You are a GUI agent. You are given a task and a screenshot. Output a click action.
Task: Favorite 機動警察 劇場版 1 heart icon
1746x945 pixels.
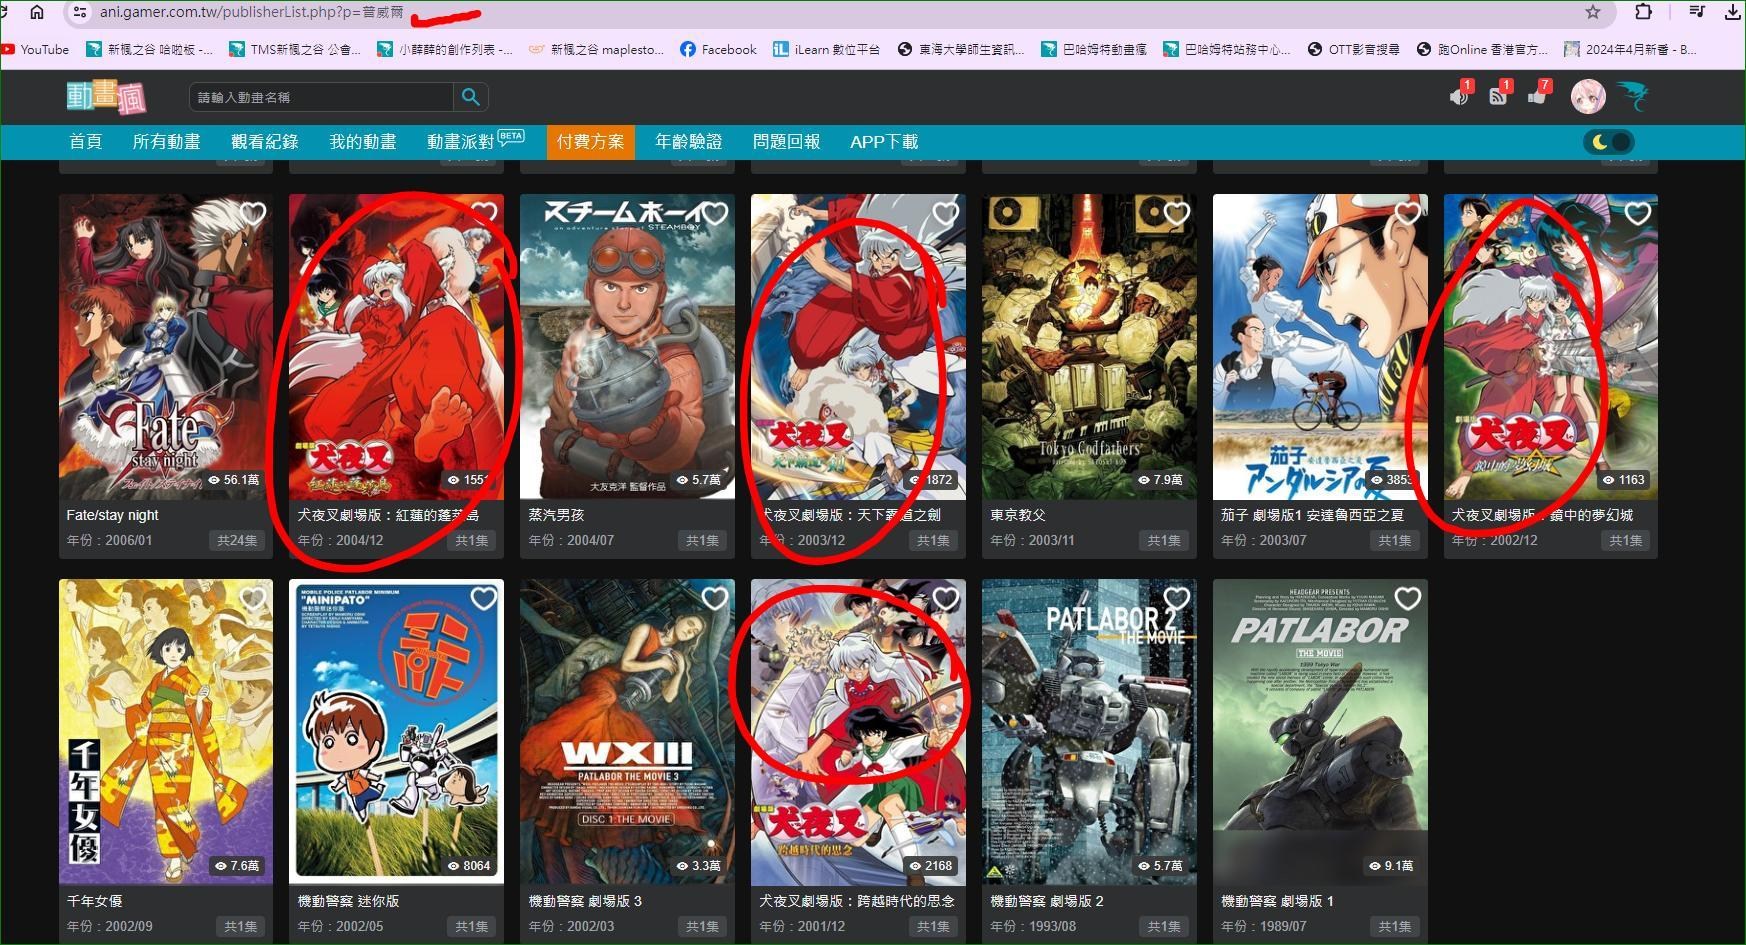point(1408,598)
